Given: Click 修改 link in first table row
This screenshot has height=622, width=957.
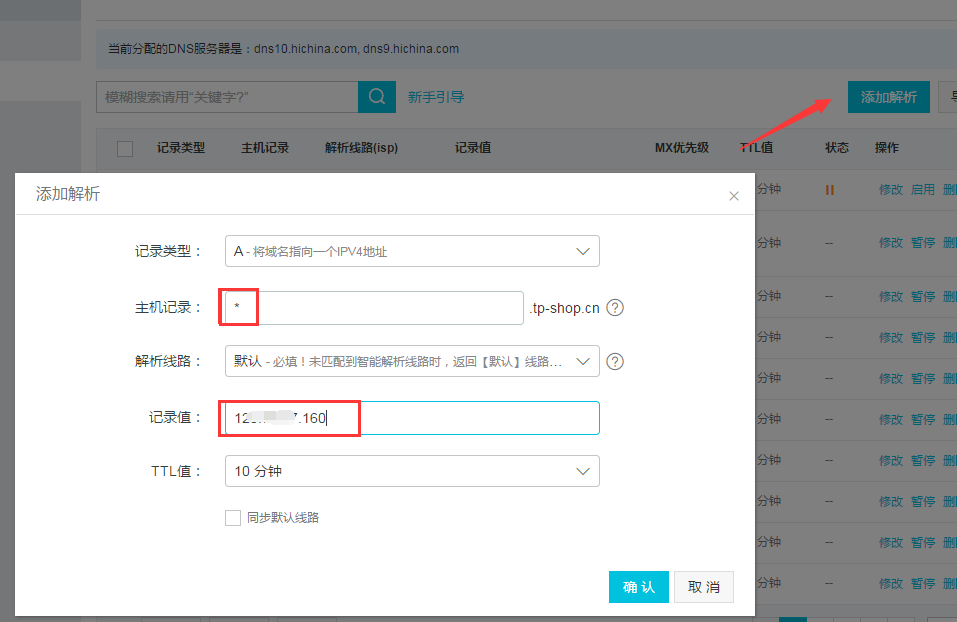Looking at the screenshot, I should pos(890,189).
